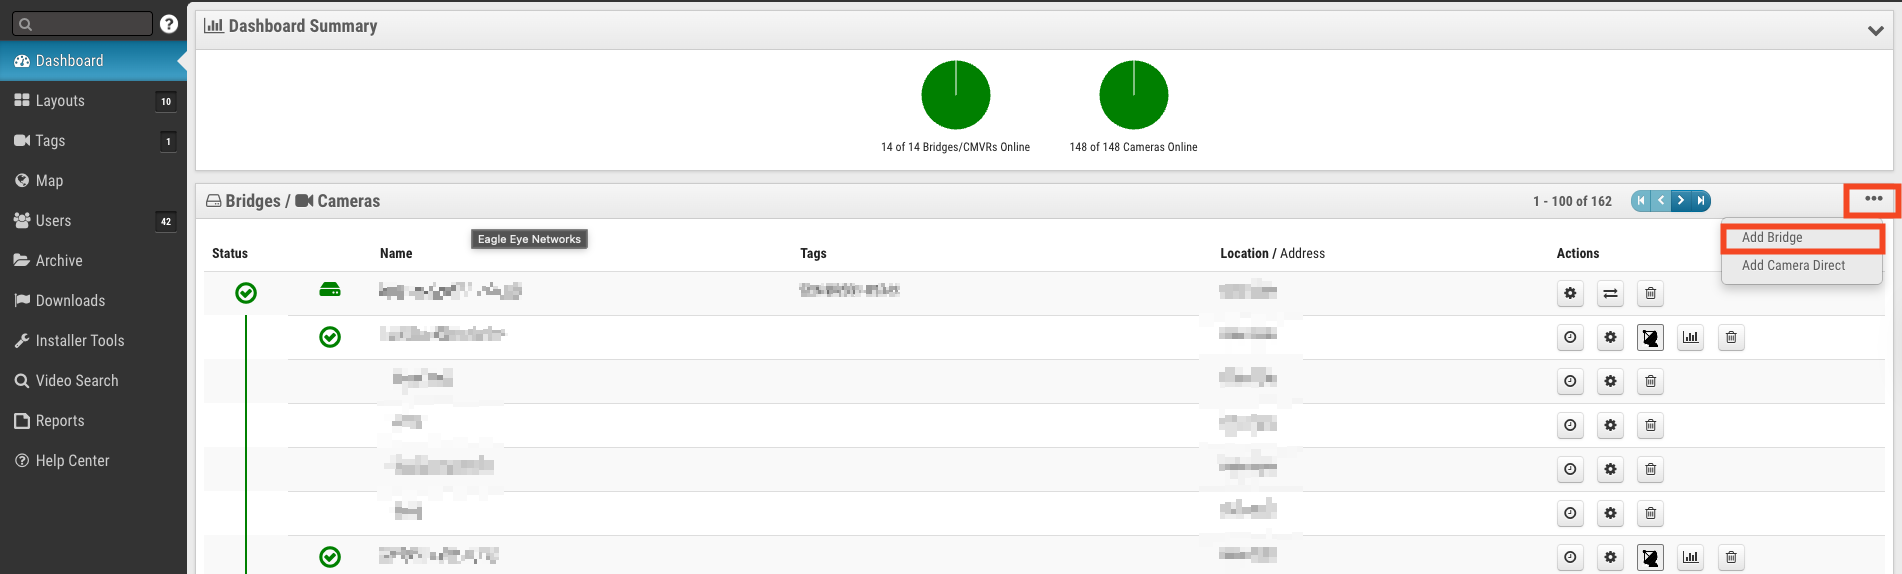Screen dimensions: 1902x574
Task: Click the green bridge device icon
Action: coord(330,290)
